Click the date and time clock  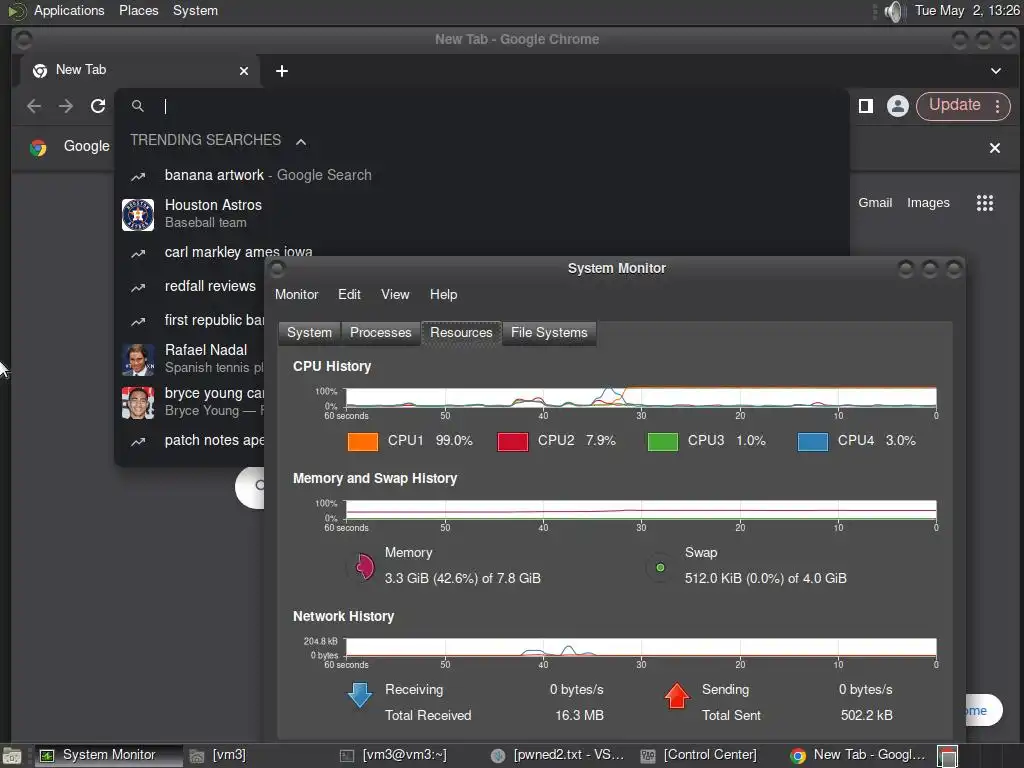coord(967,10)
